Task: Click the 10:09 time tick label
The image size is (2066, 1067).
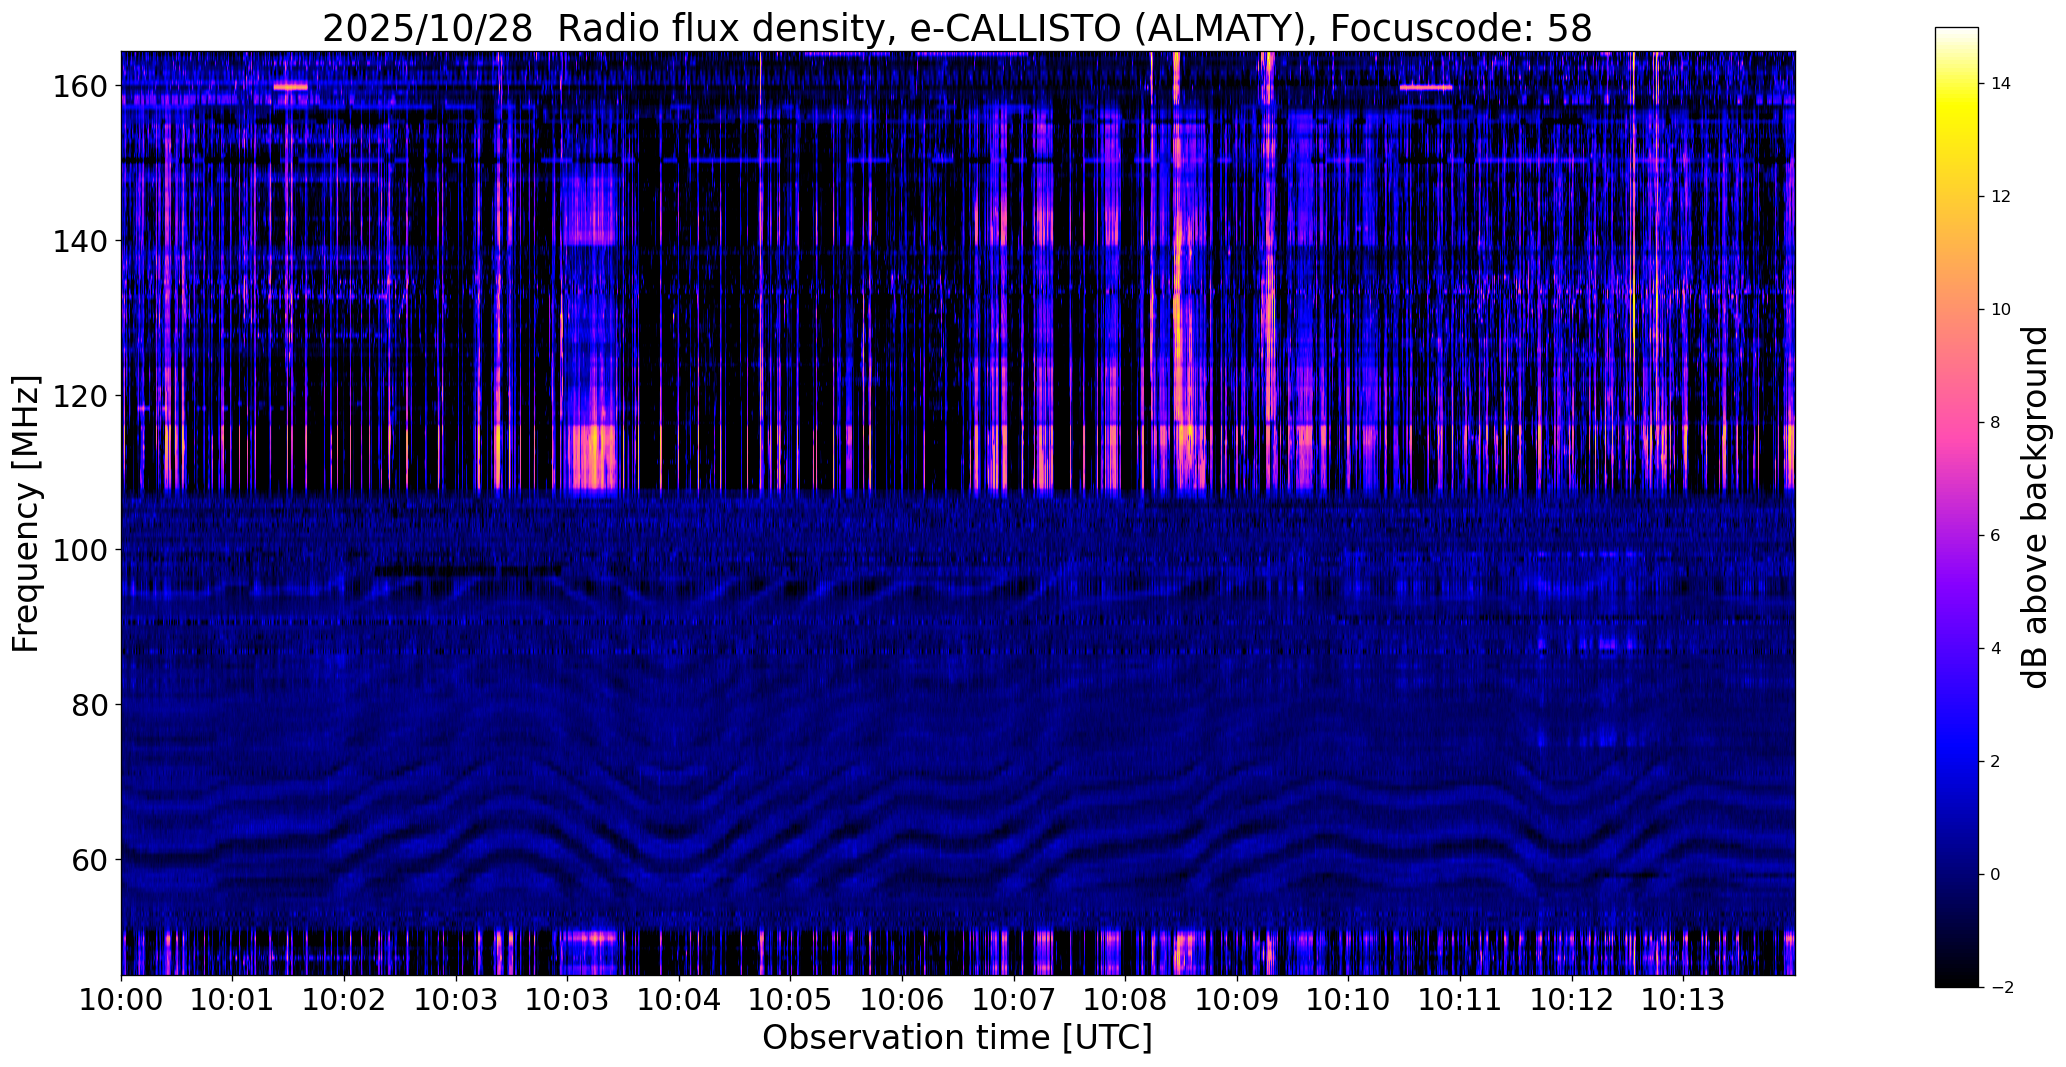Action: pos(1237,999)
